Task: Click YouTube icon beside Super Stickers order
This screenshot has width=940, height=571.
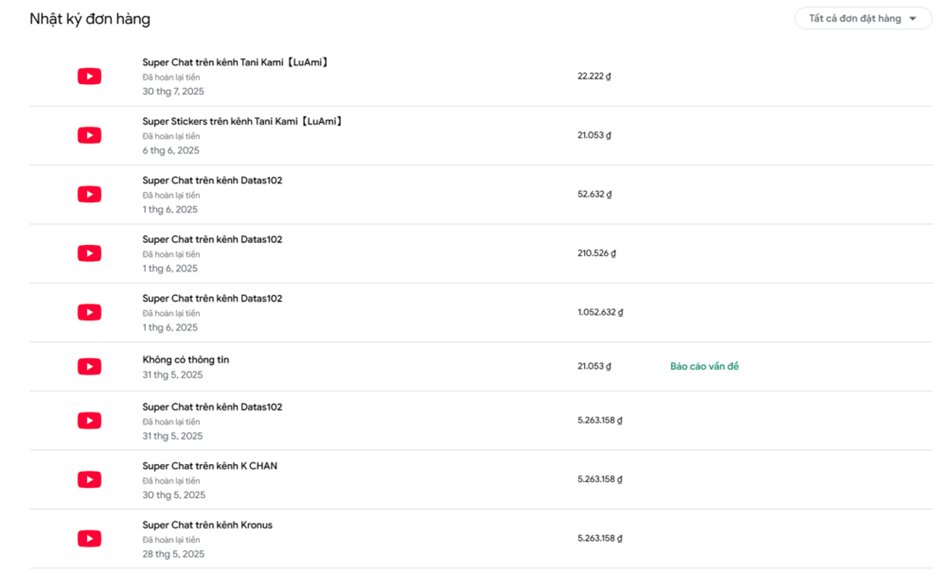Action: coord(89,135)
